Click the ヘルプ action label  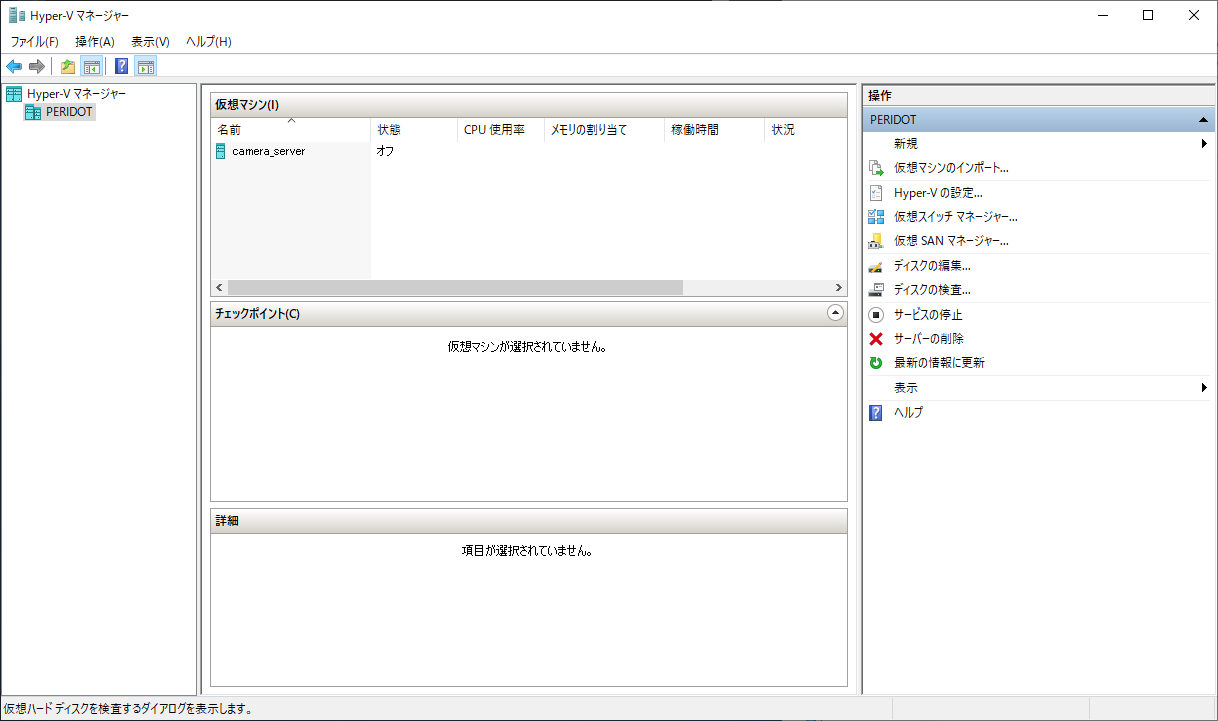[908, 412]
